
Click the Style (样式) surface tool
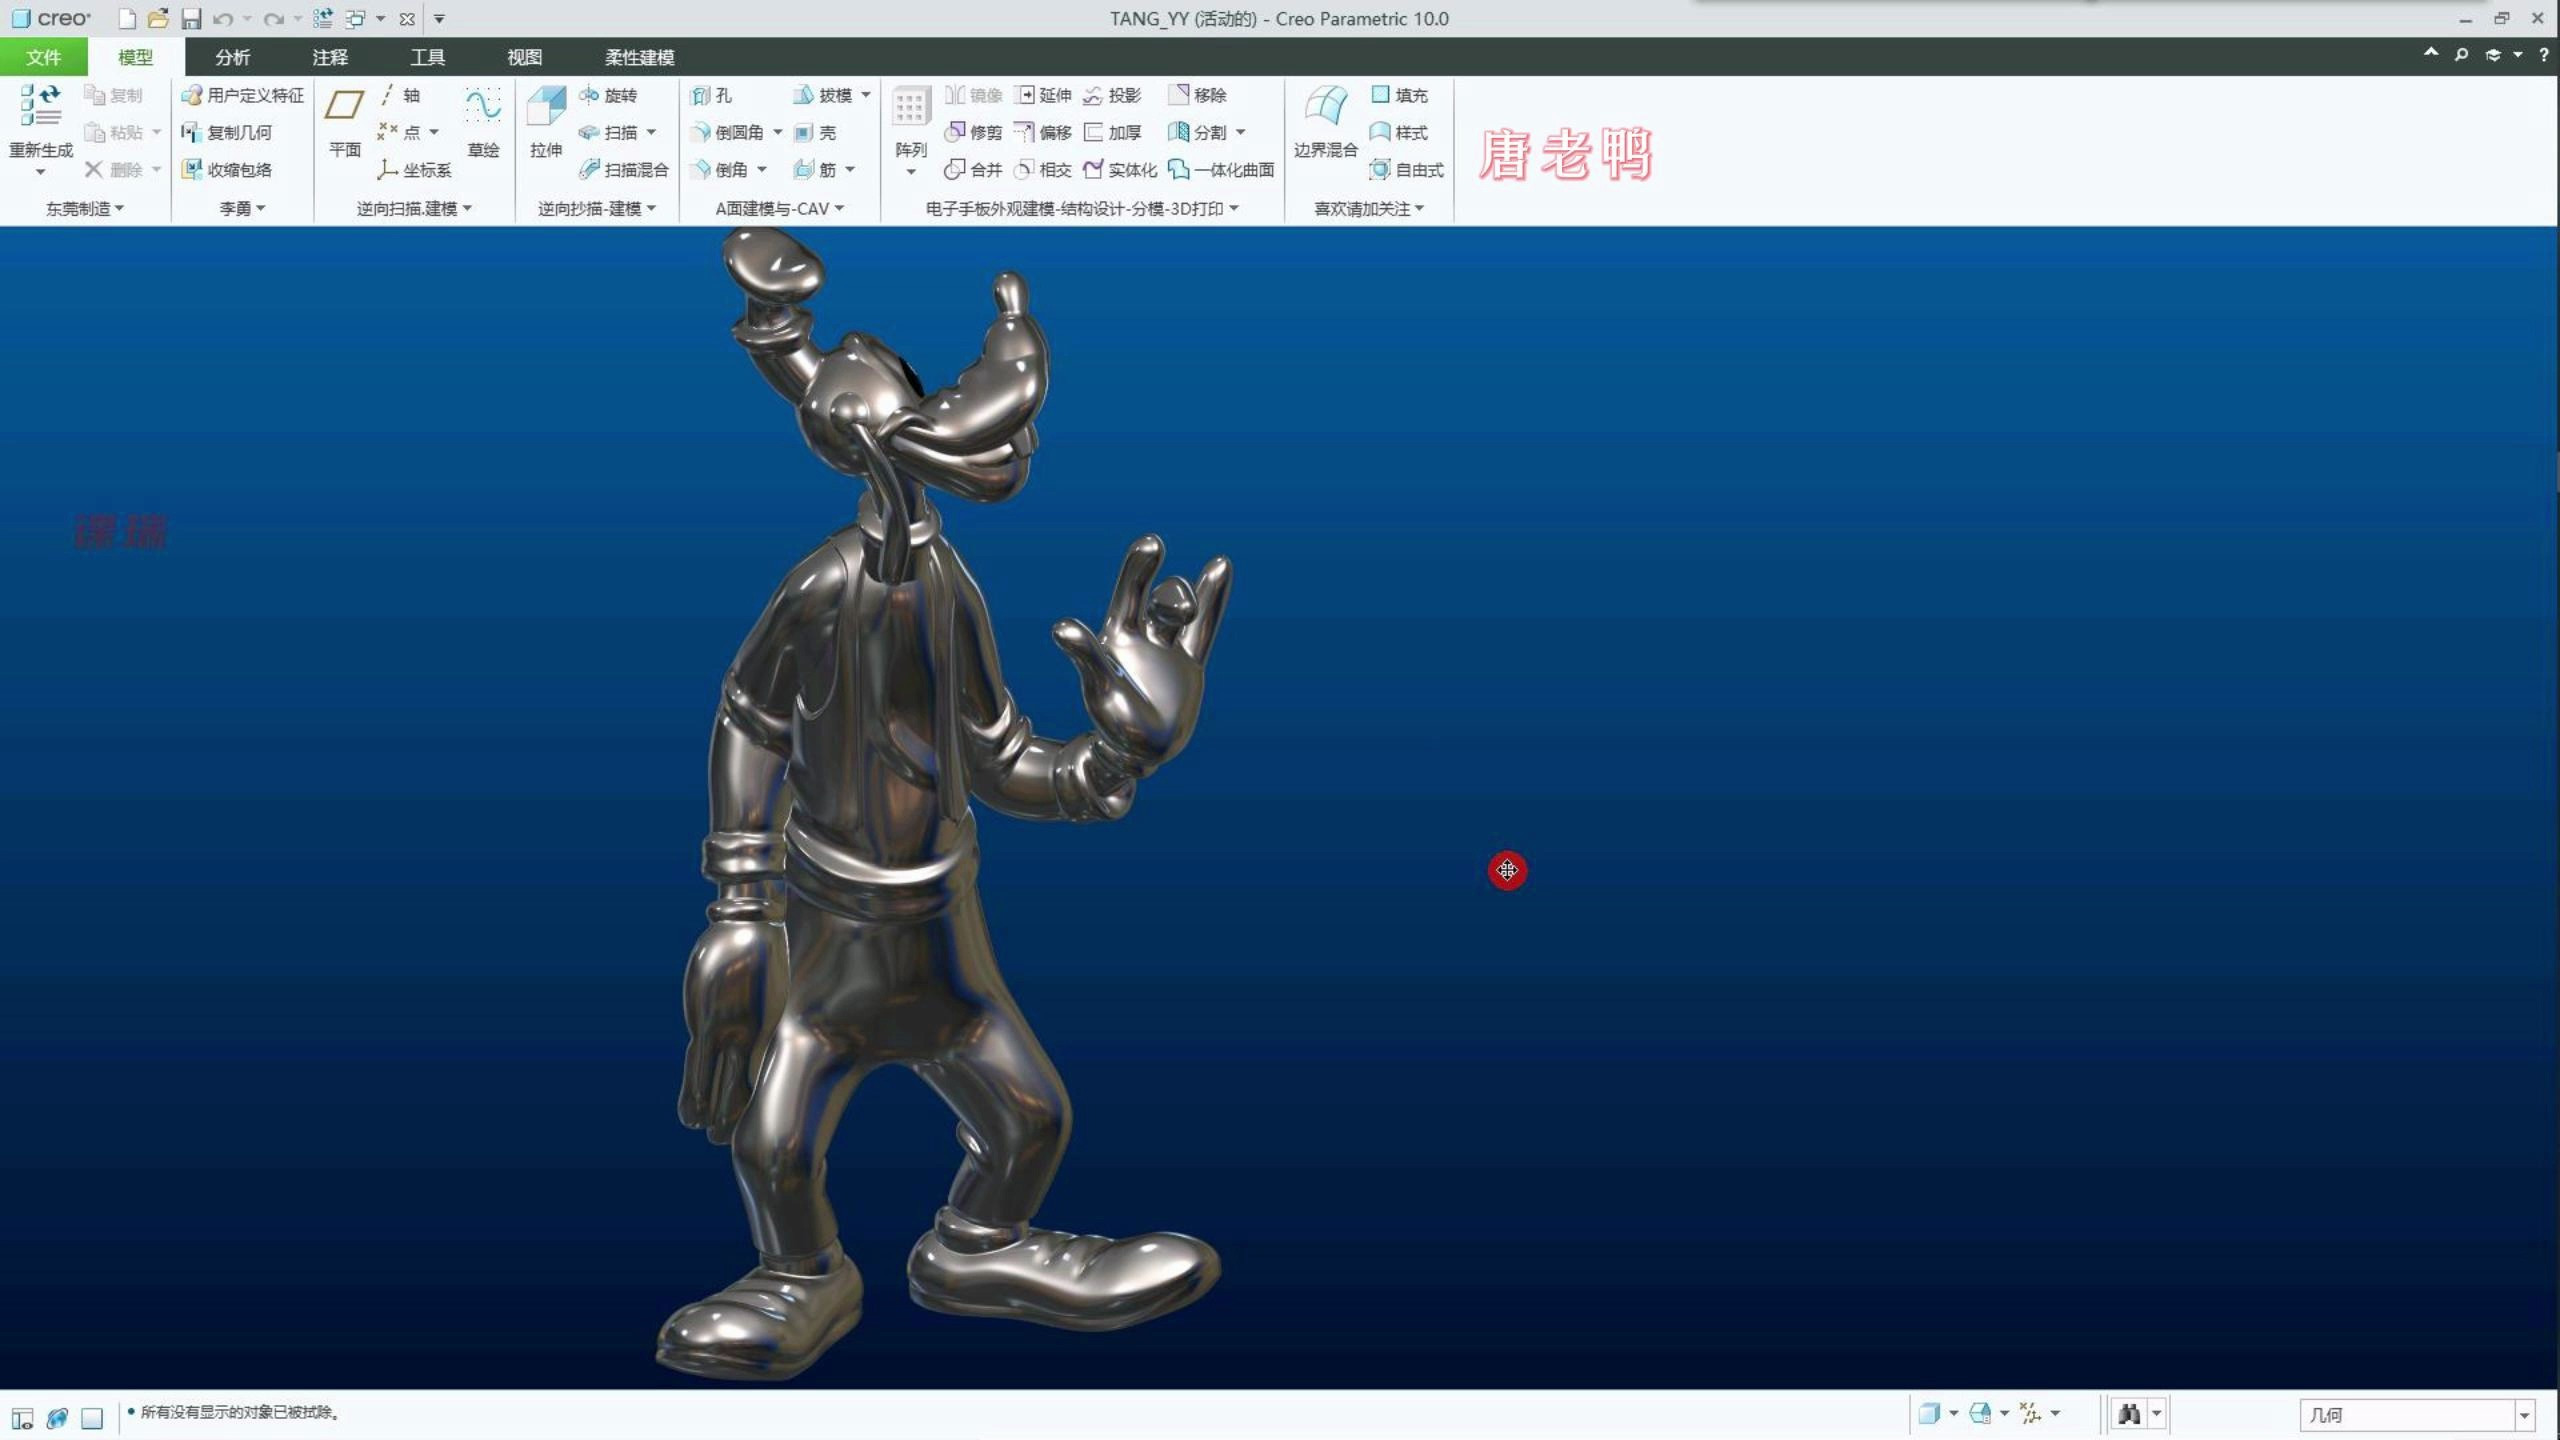click(1399, 132)
